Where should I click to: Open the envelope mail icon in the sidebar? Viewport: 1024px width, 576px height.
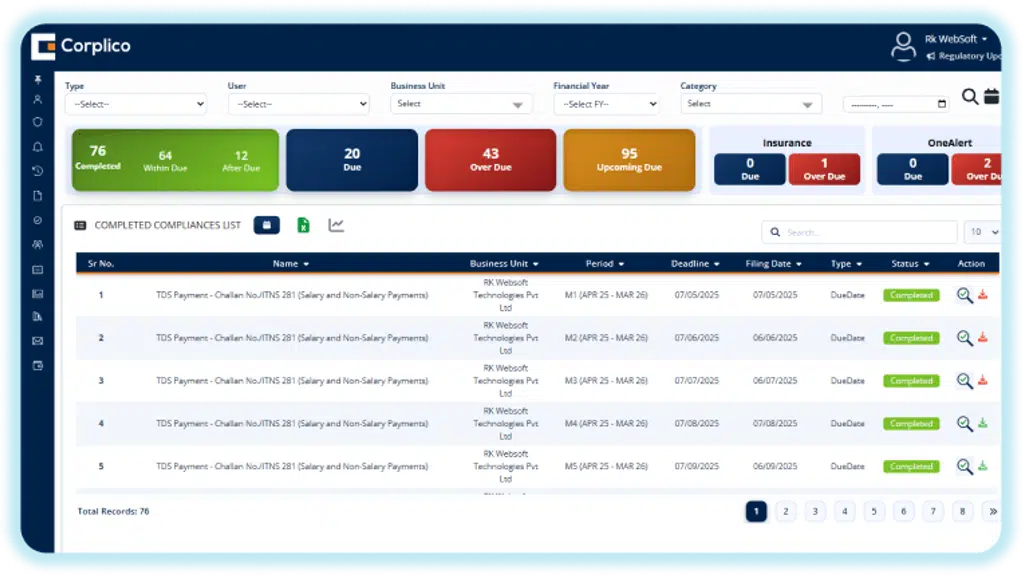click(38, 341)
